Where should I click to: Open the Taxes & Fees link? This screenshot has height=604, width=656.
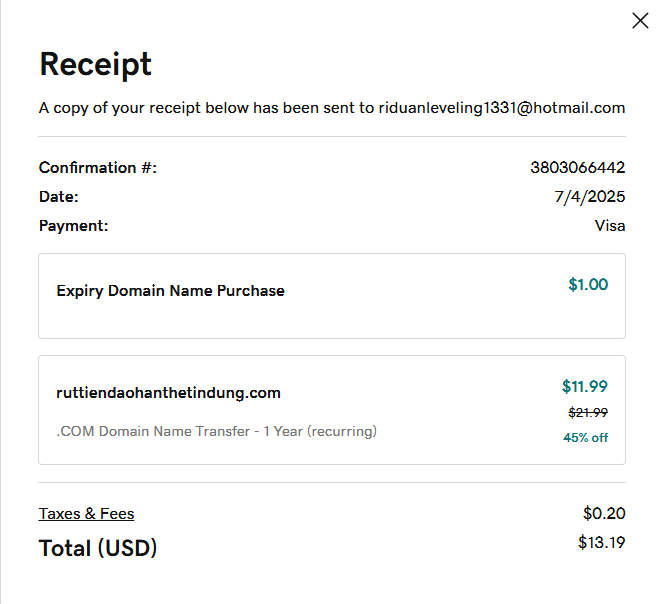click(86, 514)
